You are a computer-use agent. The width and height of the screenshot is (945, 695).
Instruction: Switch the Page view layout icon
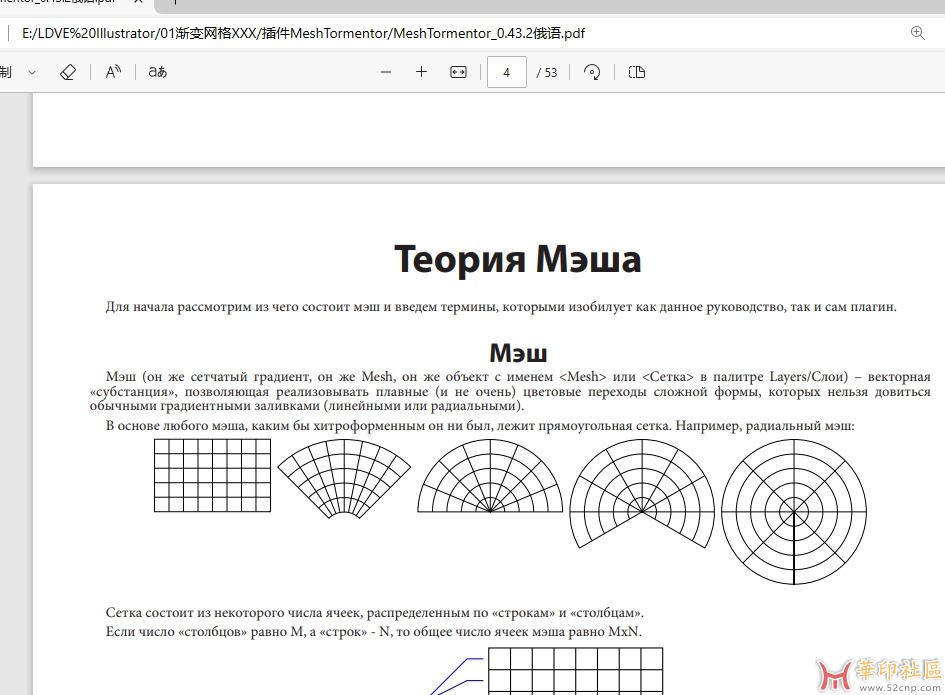tap(636, 72)
